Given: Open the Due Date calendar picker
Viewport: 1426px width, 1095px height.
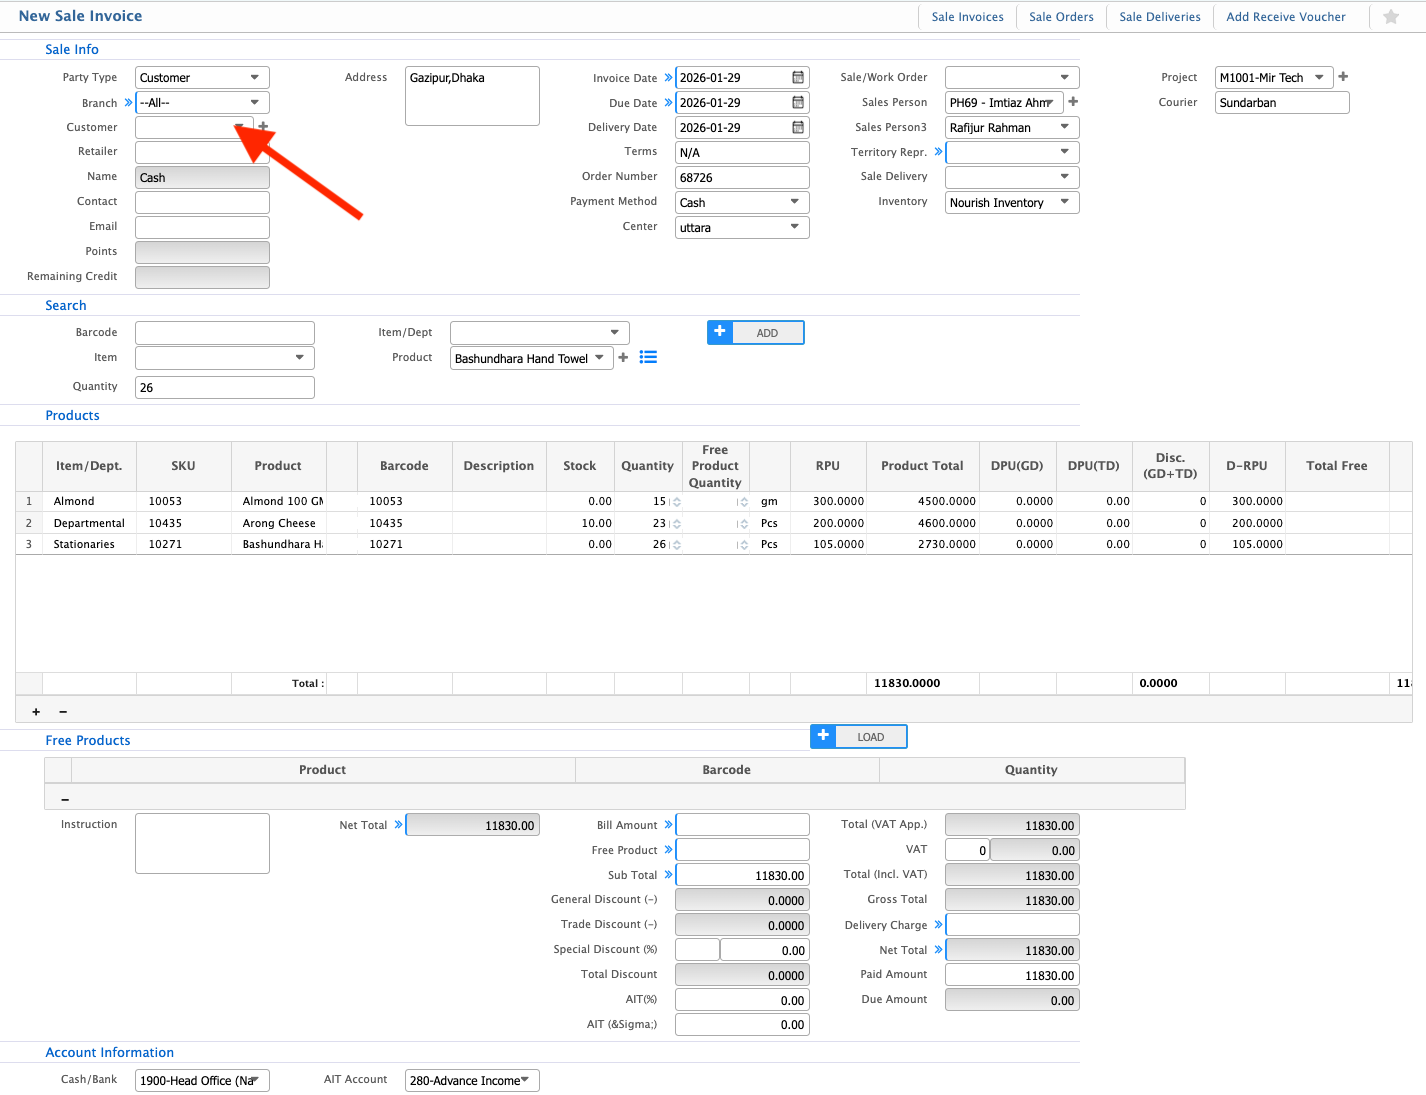Looking at the screenshot, I should 798,103.
